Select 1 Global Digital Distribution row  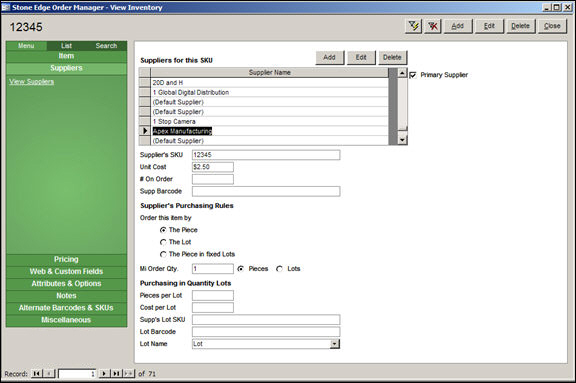pyautogui.click(x=269, y=92)
